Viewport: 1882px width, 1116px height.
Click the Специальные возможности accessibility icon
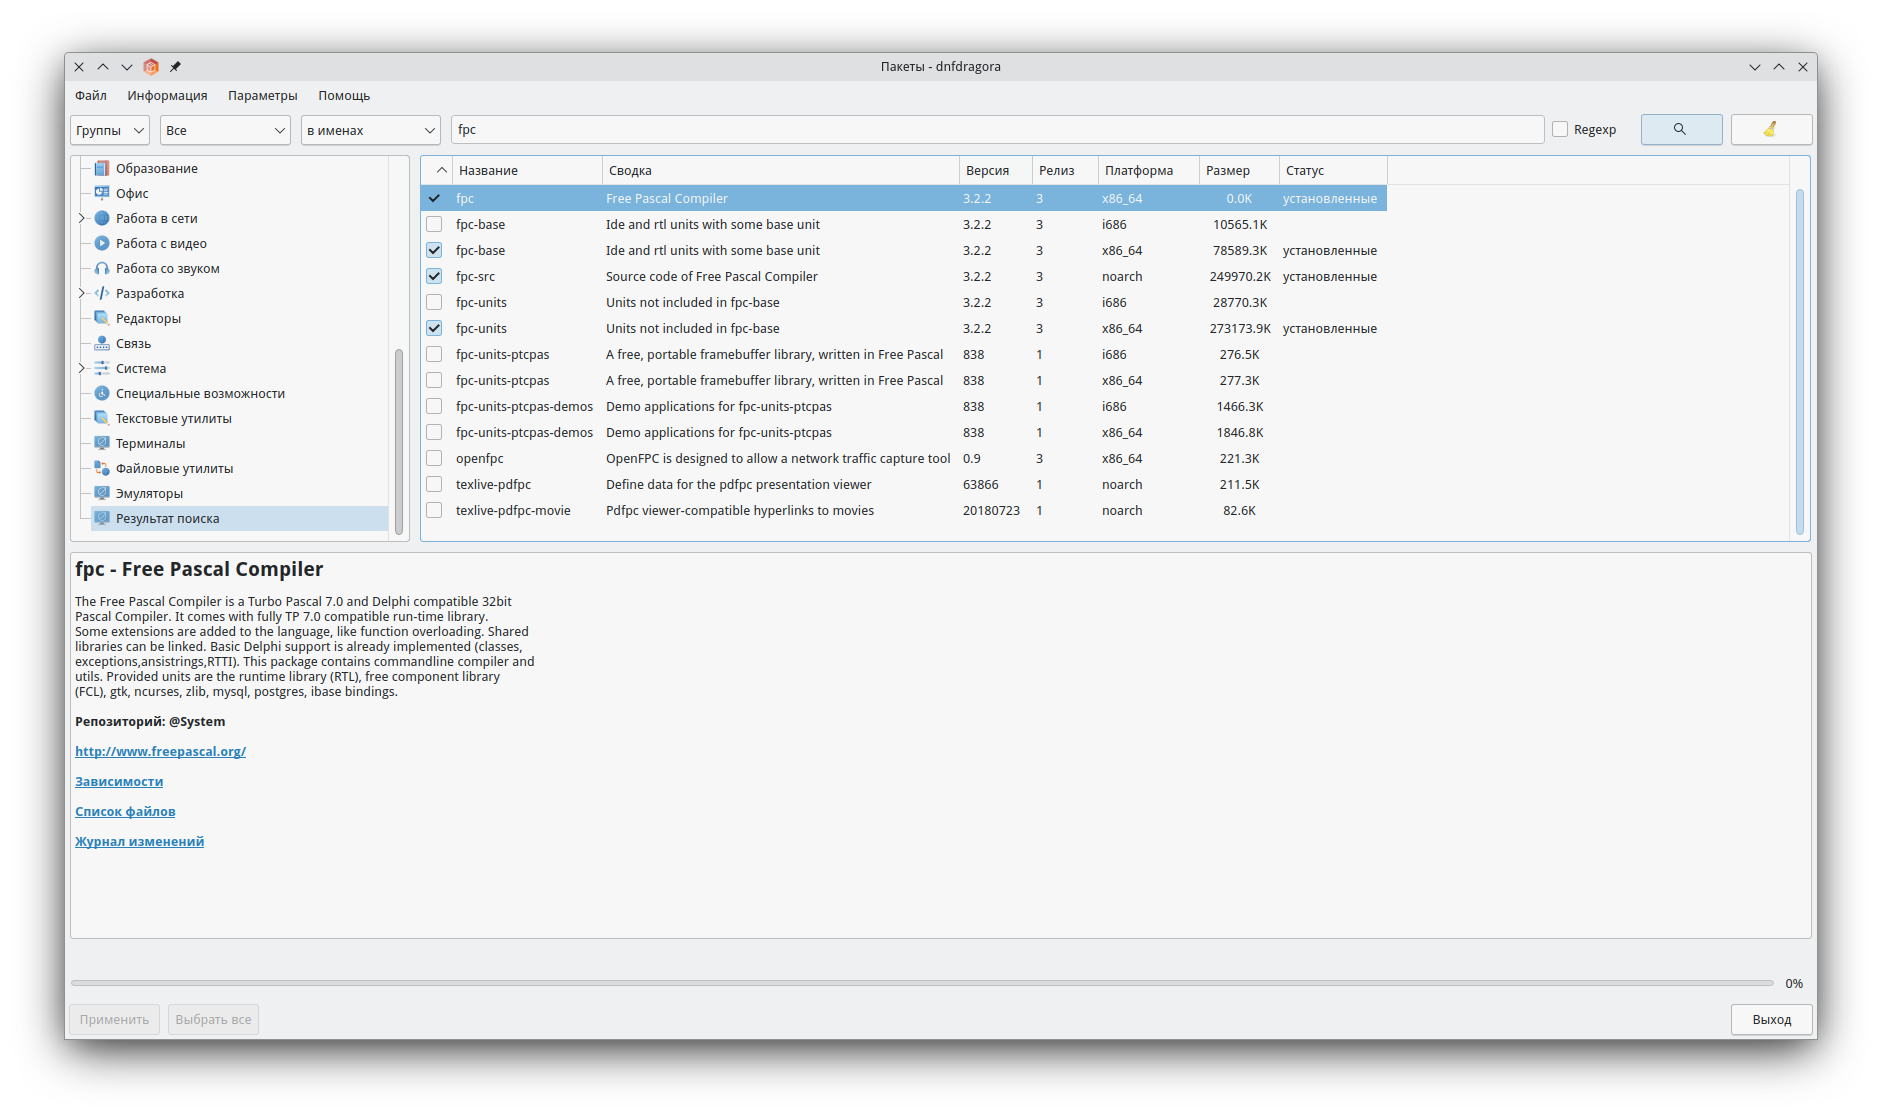(x=102, y=393)
